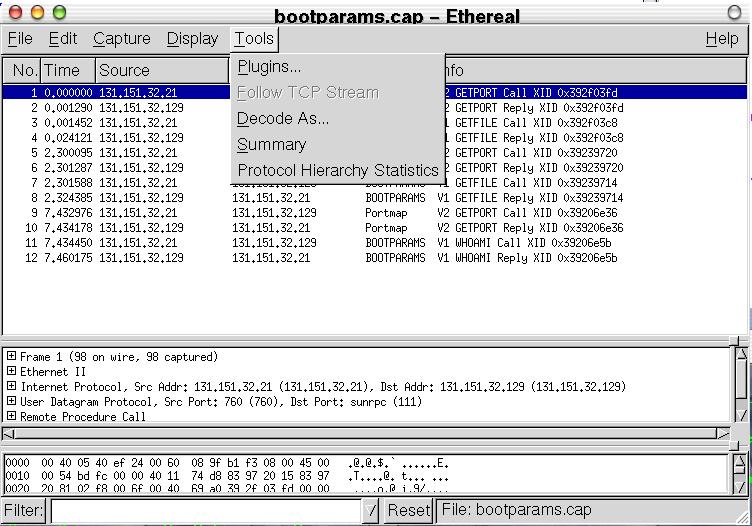Sort packets by the Time column header
This screenshot has width=752, height=526.
(x=68, y=70)
